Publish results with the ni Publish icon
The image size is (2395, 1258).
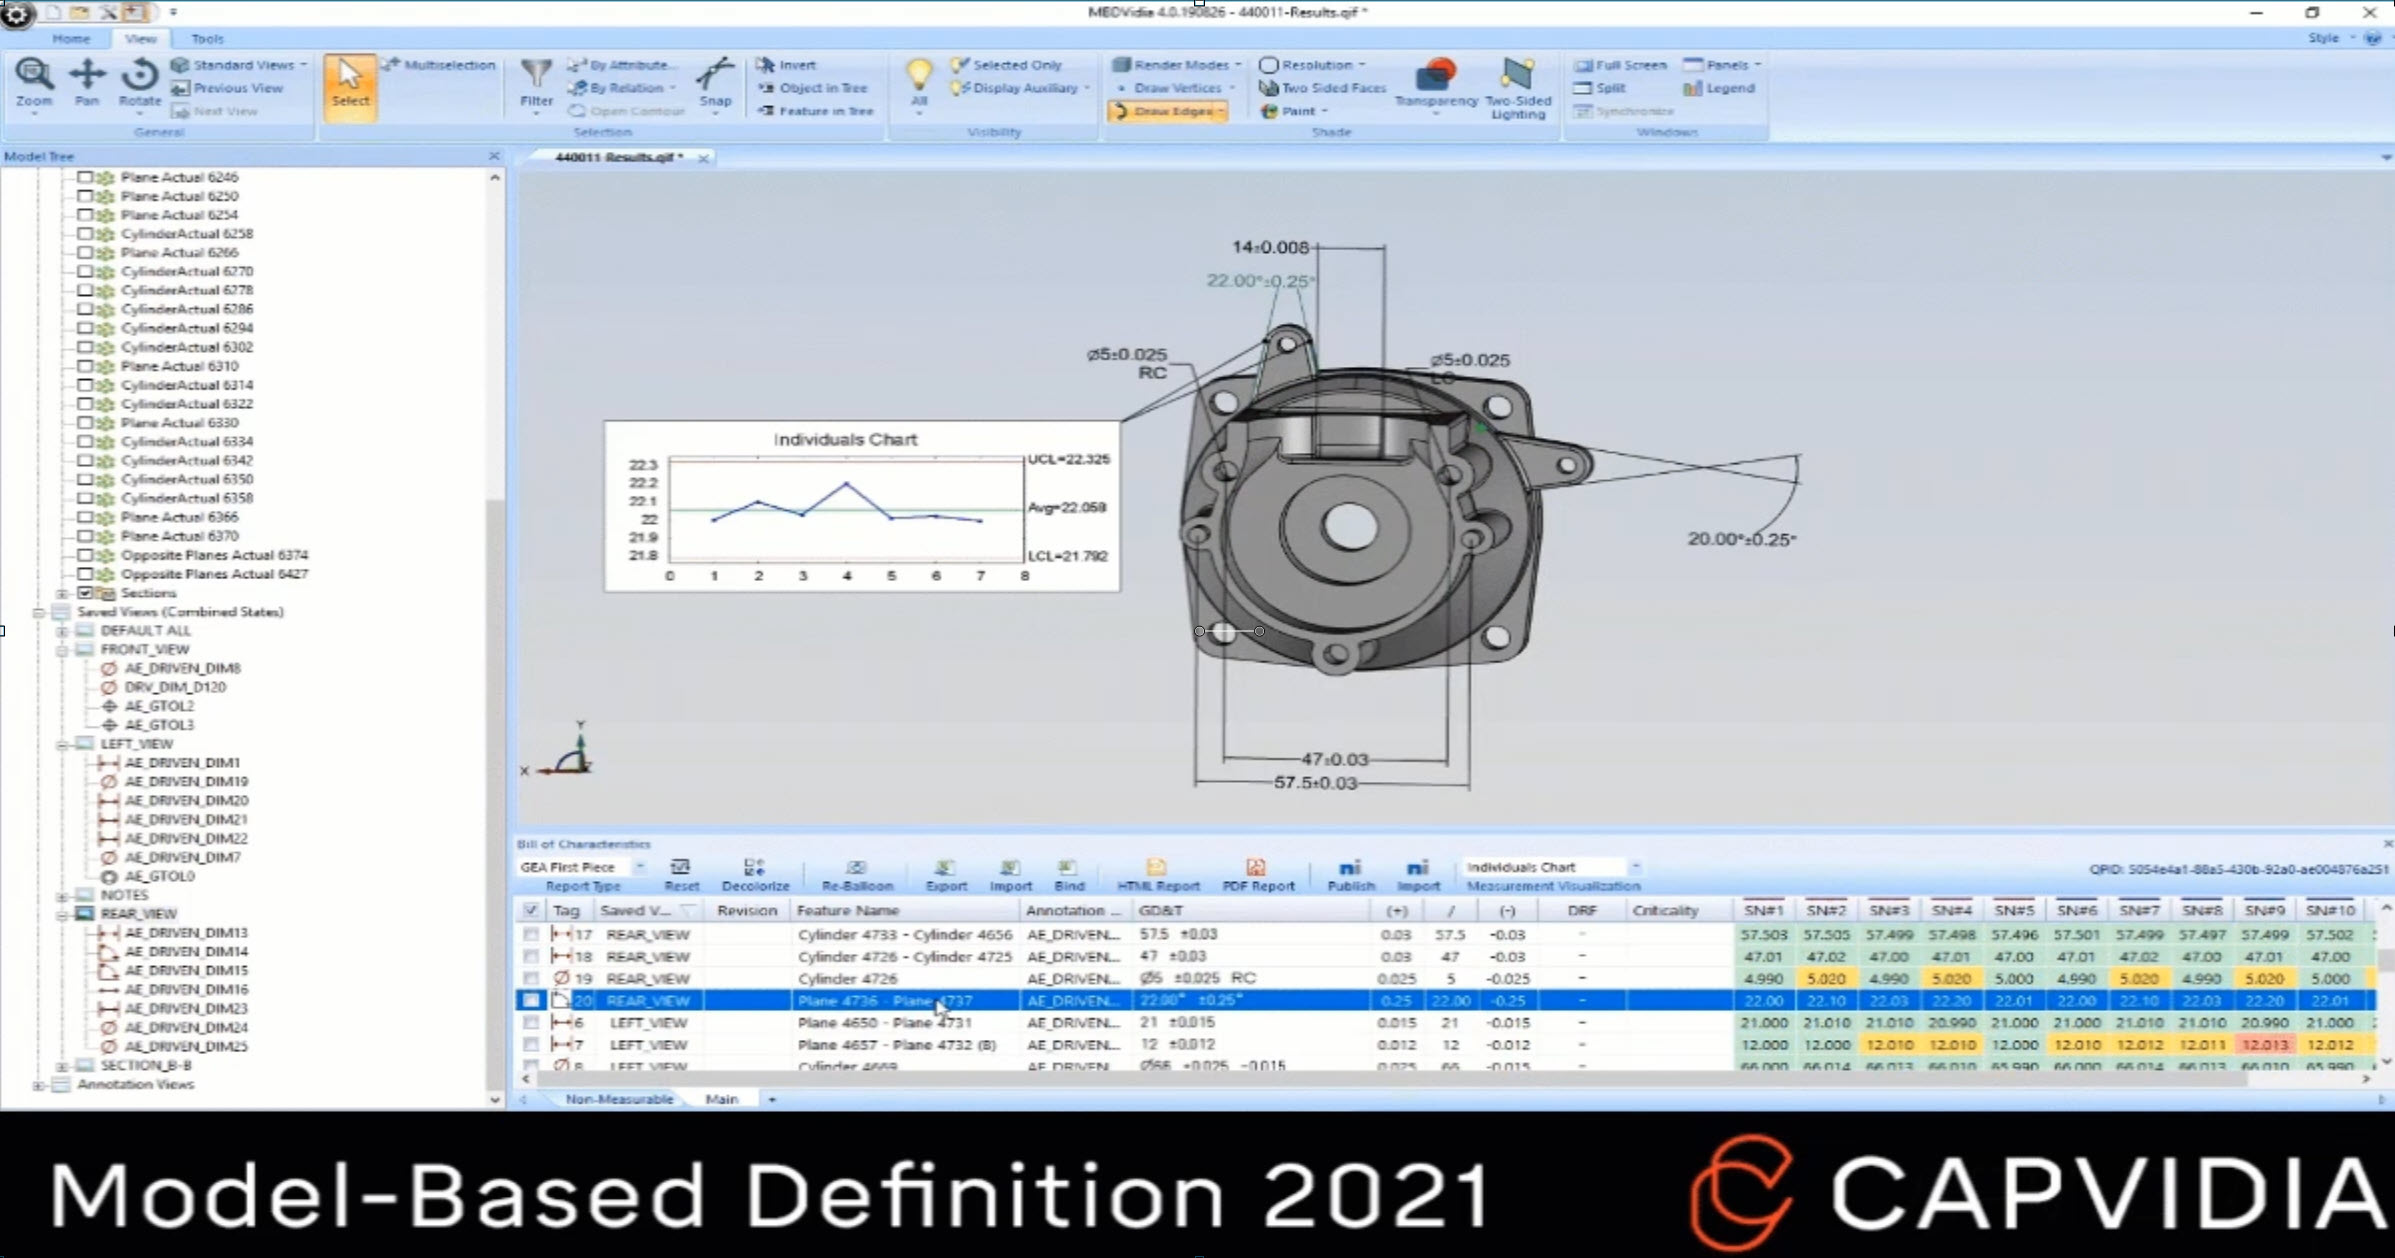pyautogui.click(x=1350, y=870)
